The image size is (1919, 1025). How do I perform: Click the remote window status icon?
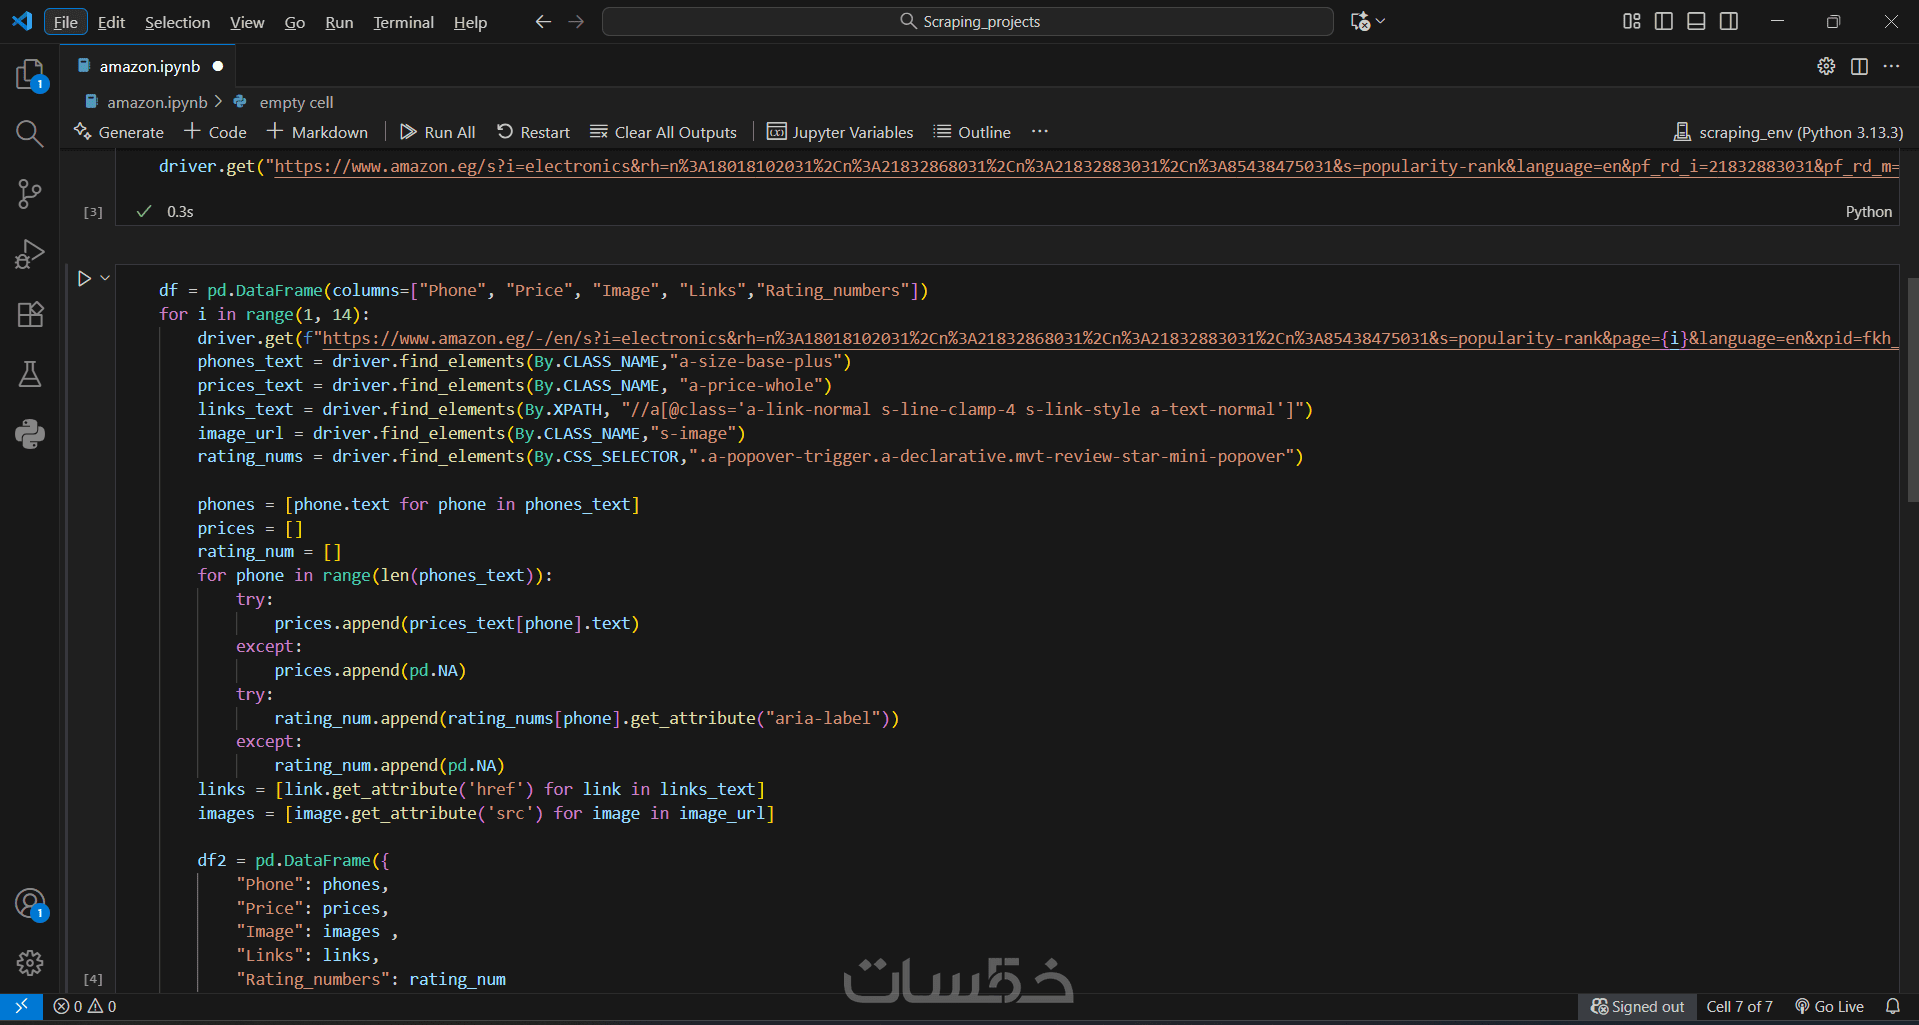pos(21,1006)
